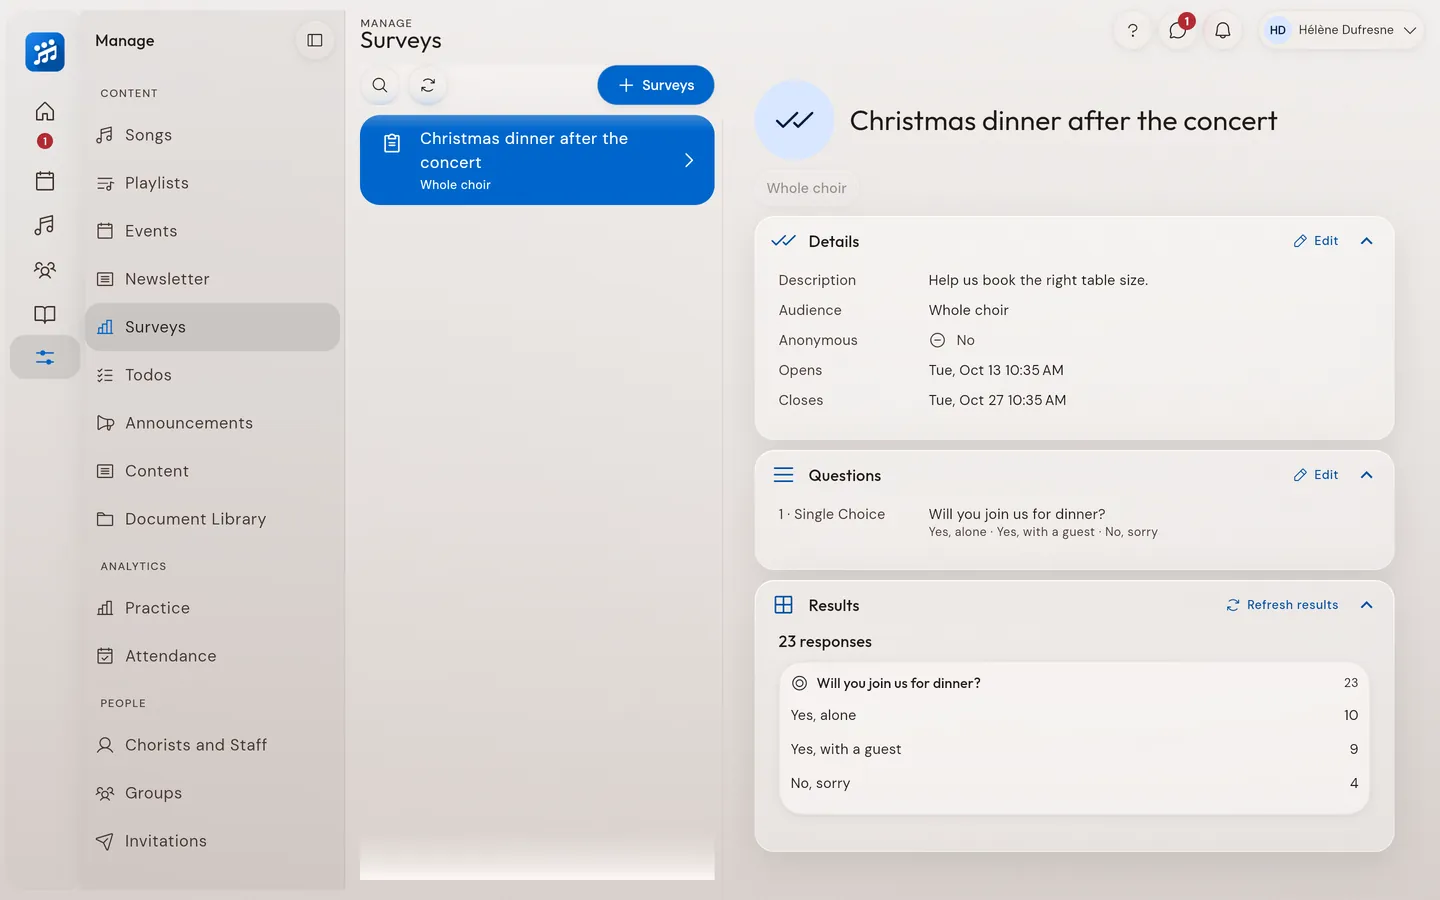
Task: Collapse the Details section
Action: point(1367,241)
